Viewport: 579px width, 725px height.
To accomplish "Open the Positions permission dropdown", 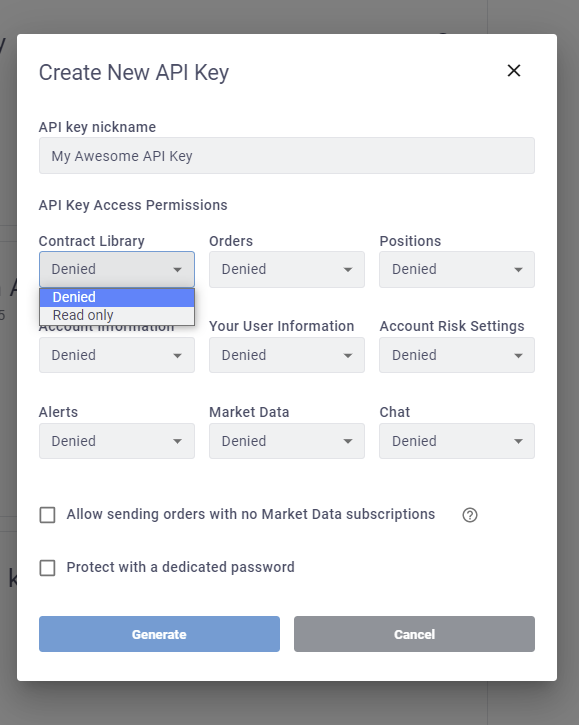I will click(457, 270).
